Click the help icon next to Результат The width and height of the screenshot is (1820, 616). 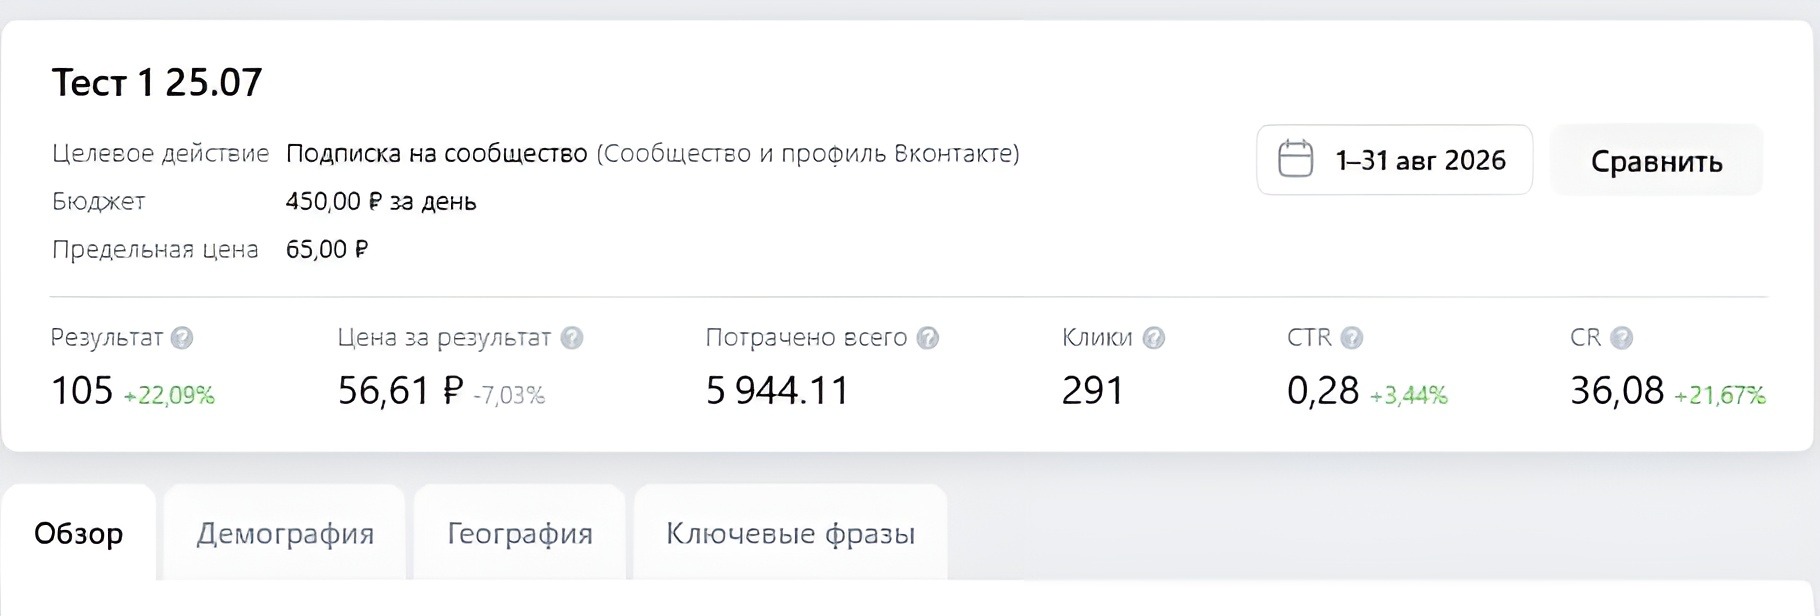182,338
